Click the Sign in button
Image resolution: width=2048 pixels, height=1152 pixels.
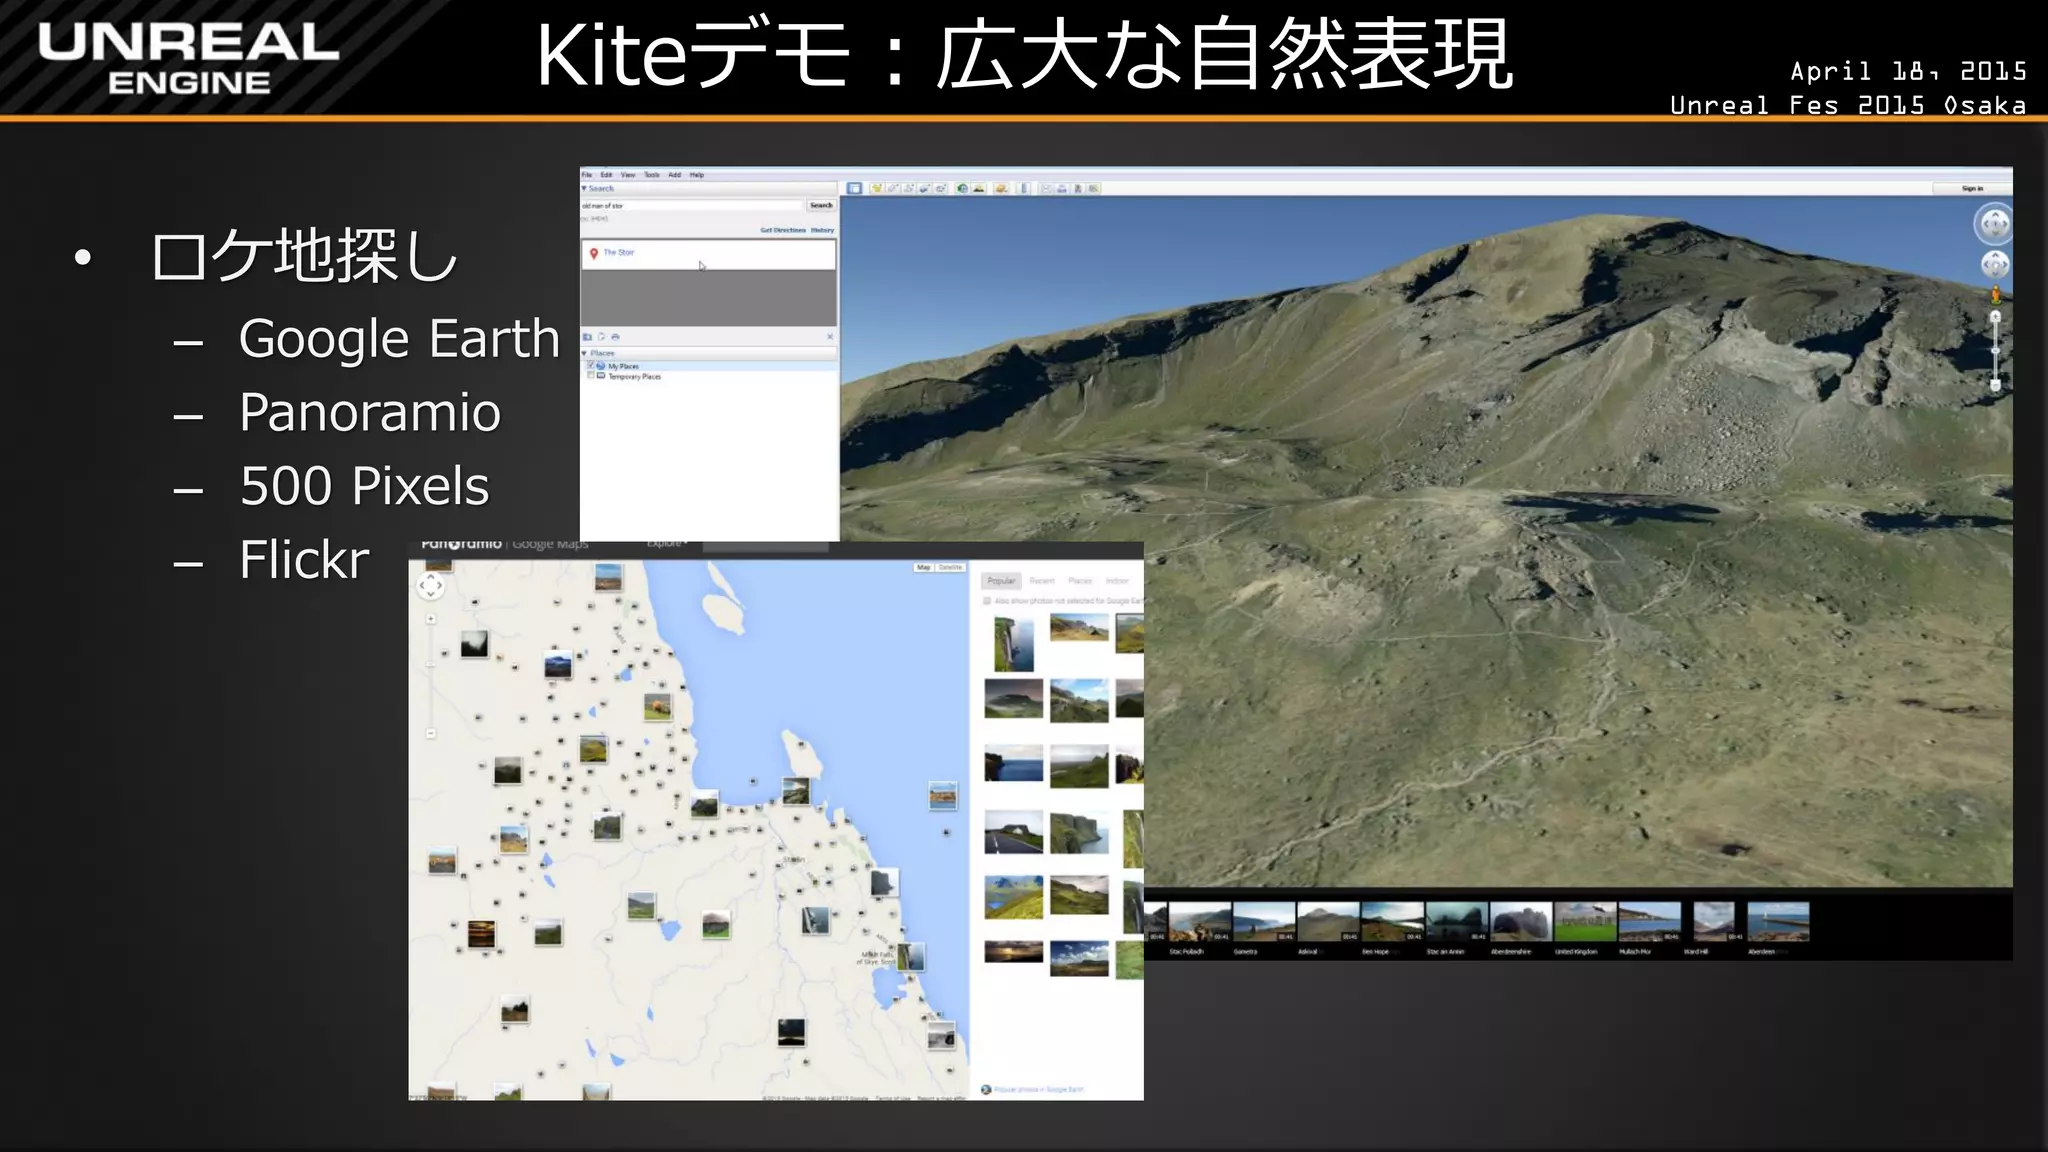tap(1972, 188)
